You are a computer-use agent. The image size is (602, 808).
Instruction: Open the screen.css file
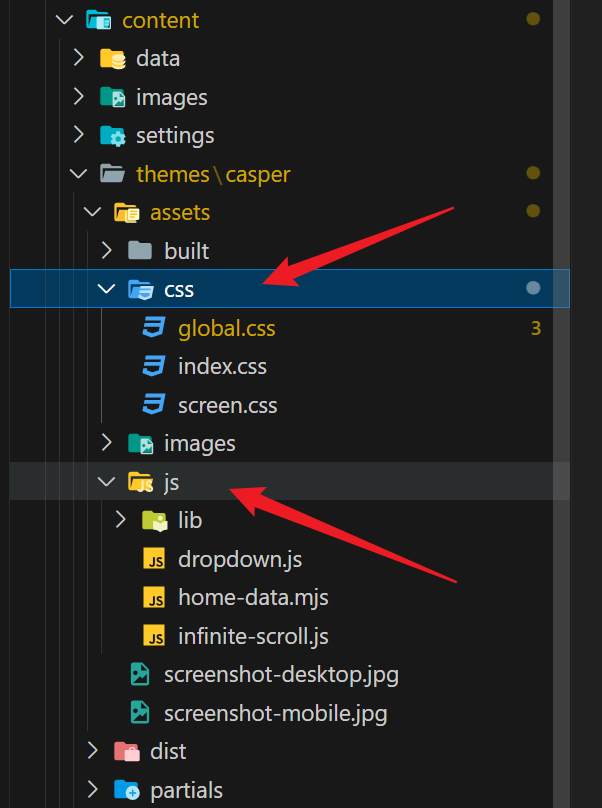pos(227,405)
